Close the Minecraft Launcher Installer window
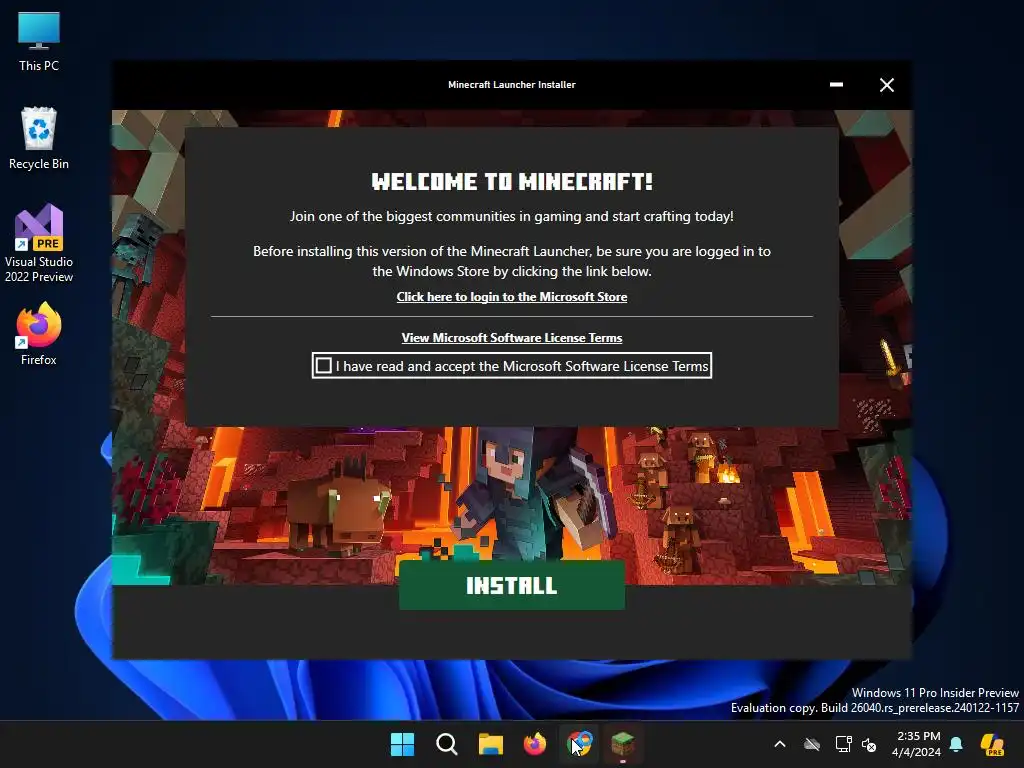This screenshot has height=768, width=1024. pos(886,85)
